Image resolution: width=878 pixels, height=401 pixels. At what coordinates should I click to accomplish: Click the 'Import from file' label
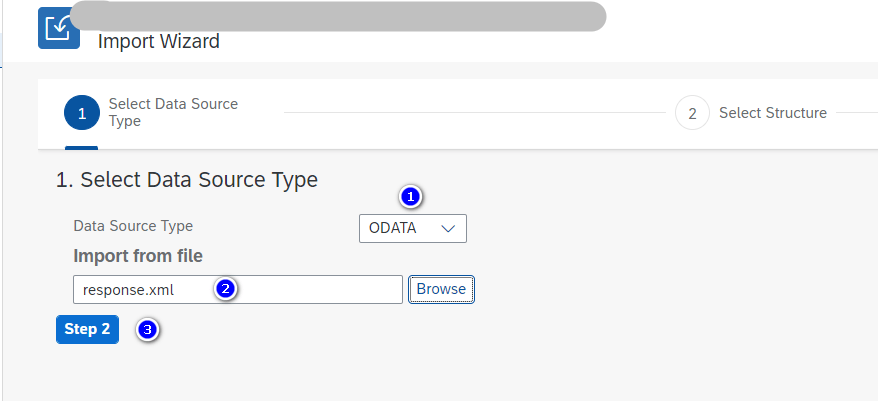coord(138,256)
